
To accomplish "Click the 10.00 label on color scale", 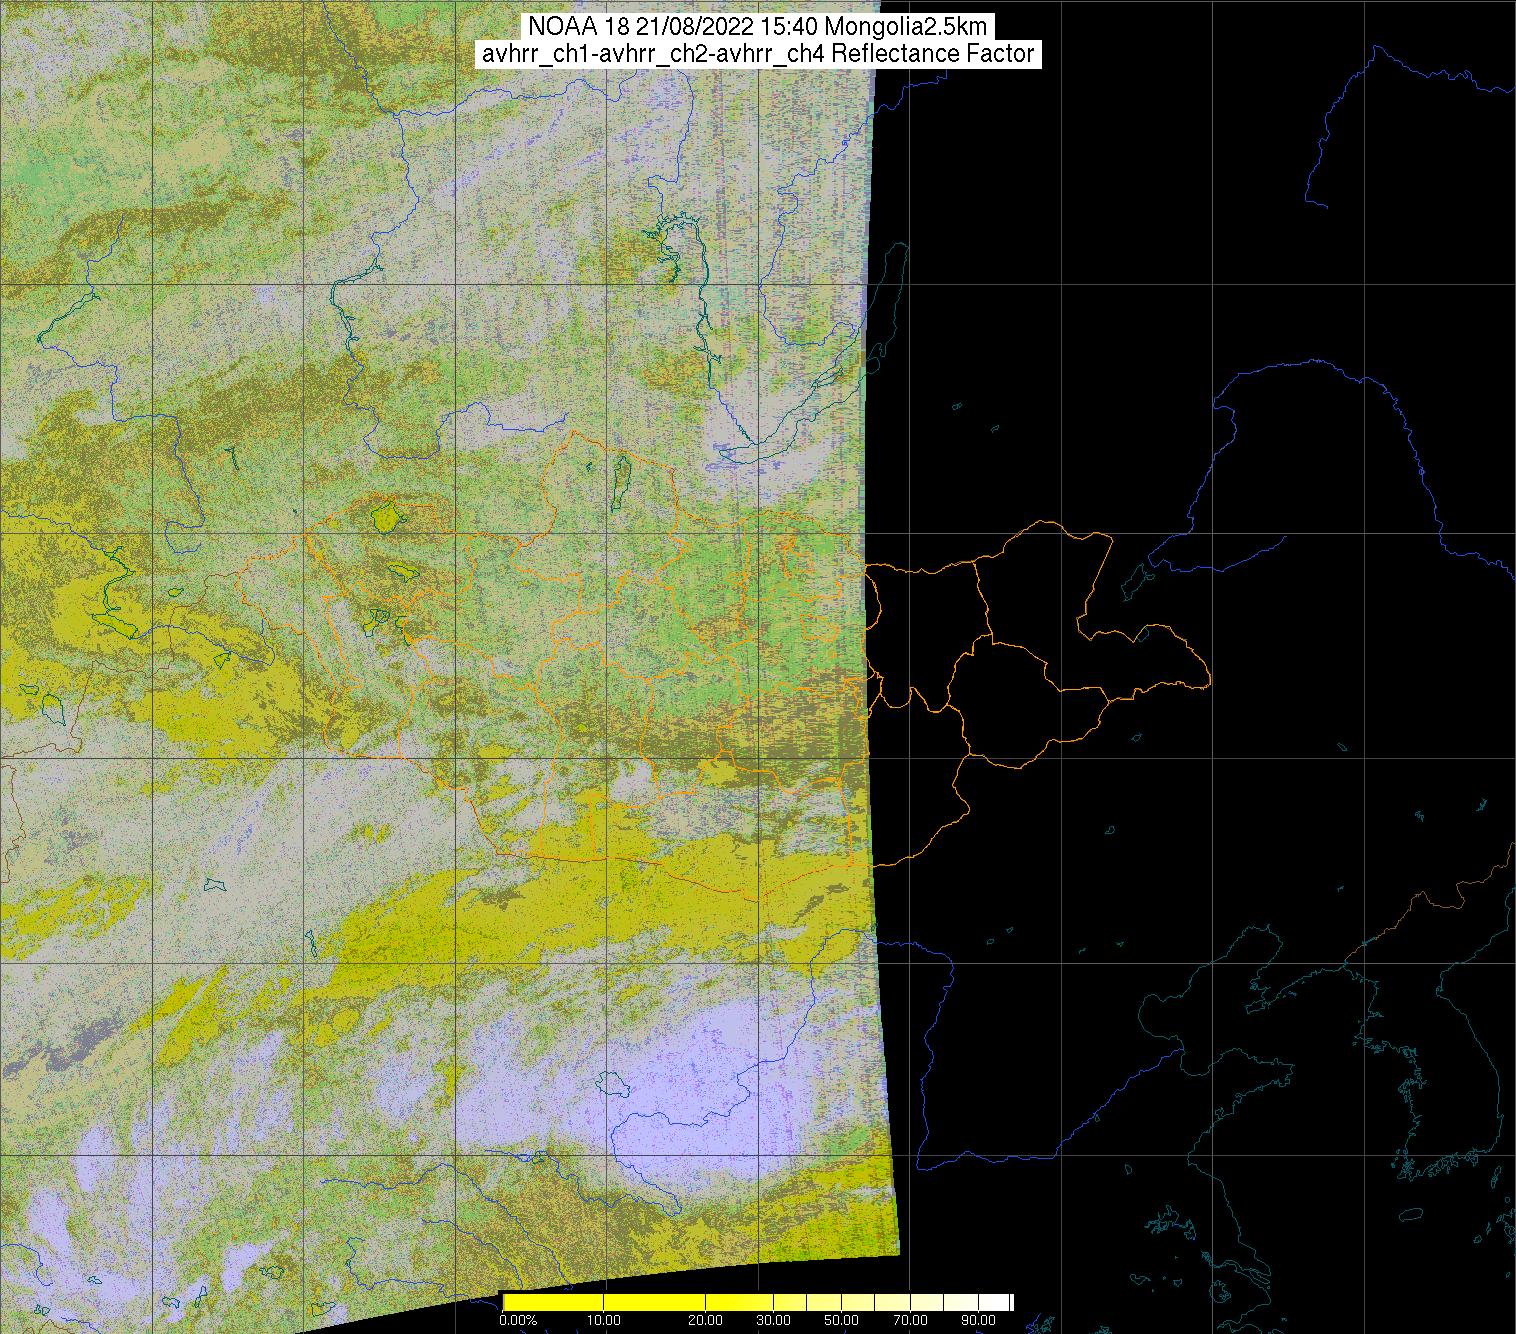I will [x=603, y=1321].
